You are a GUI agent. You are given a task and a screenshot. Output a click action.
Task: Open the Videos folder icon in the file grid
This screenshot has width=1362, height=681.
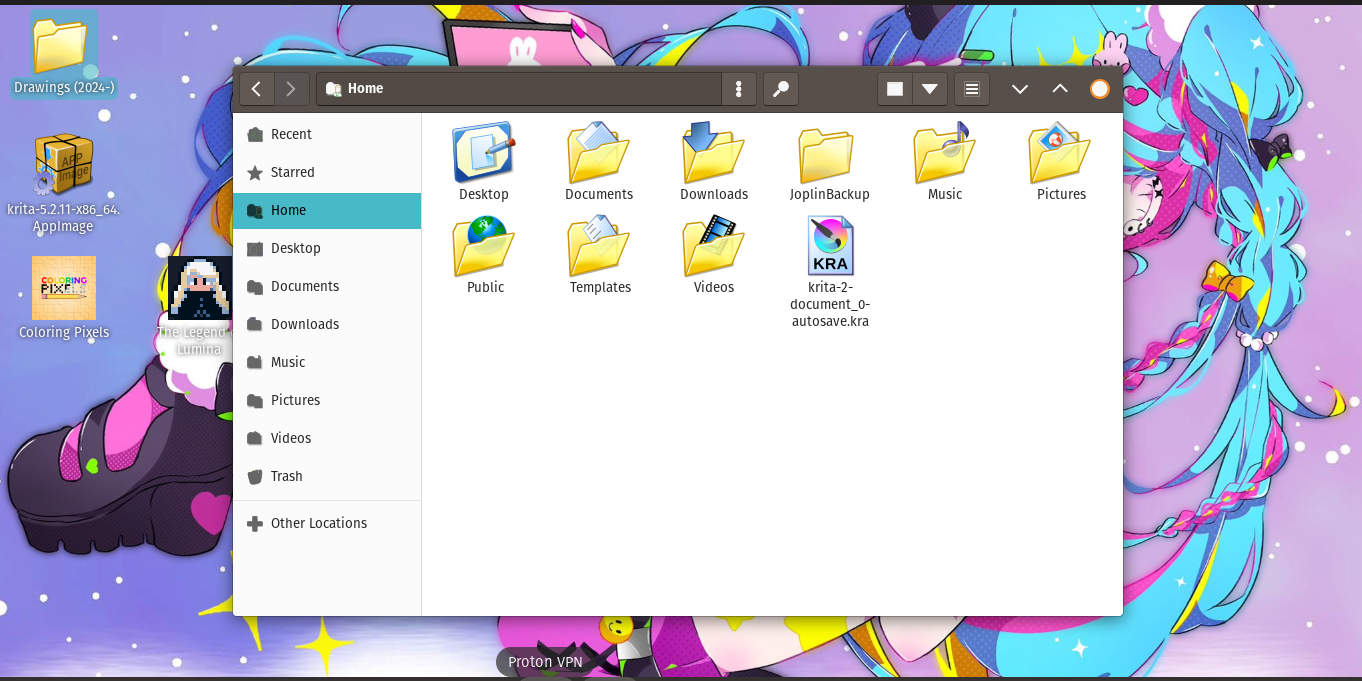coord(713,248)
